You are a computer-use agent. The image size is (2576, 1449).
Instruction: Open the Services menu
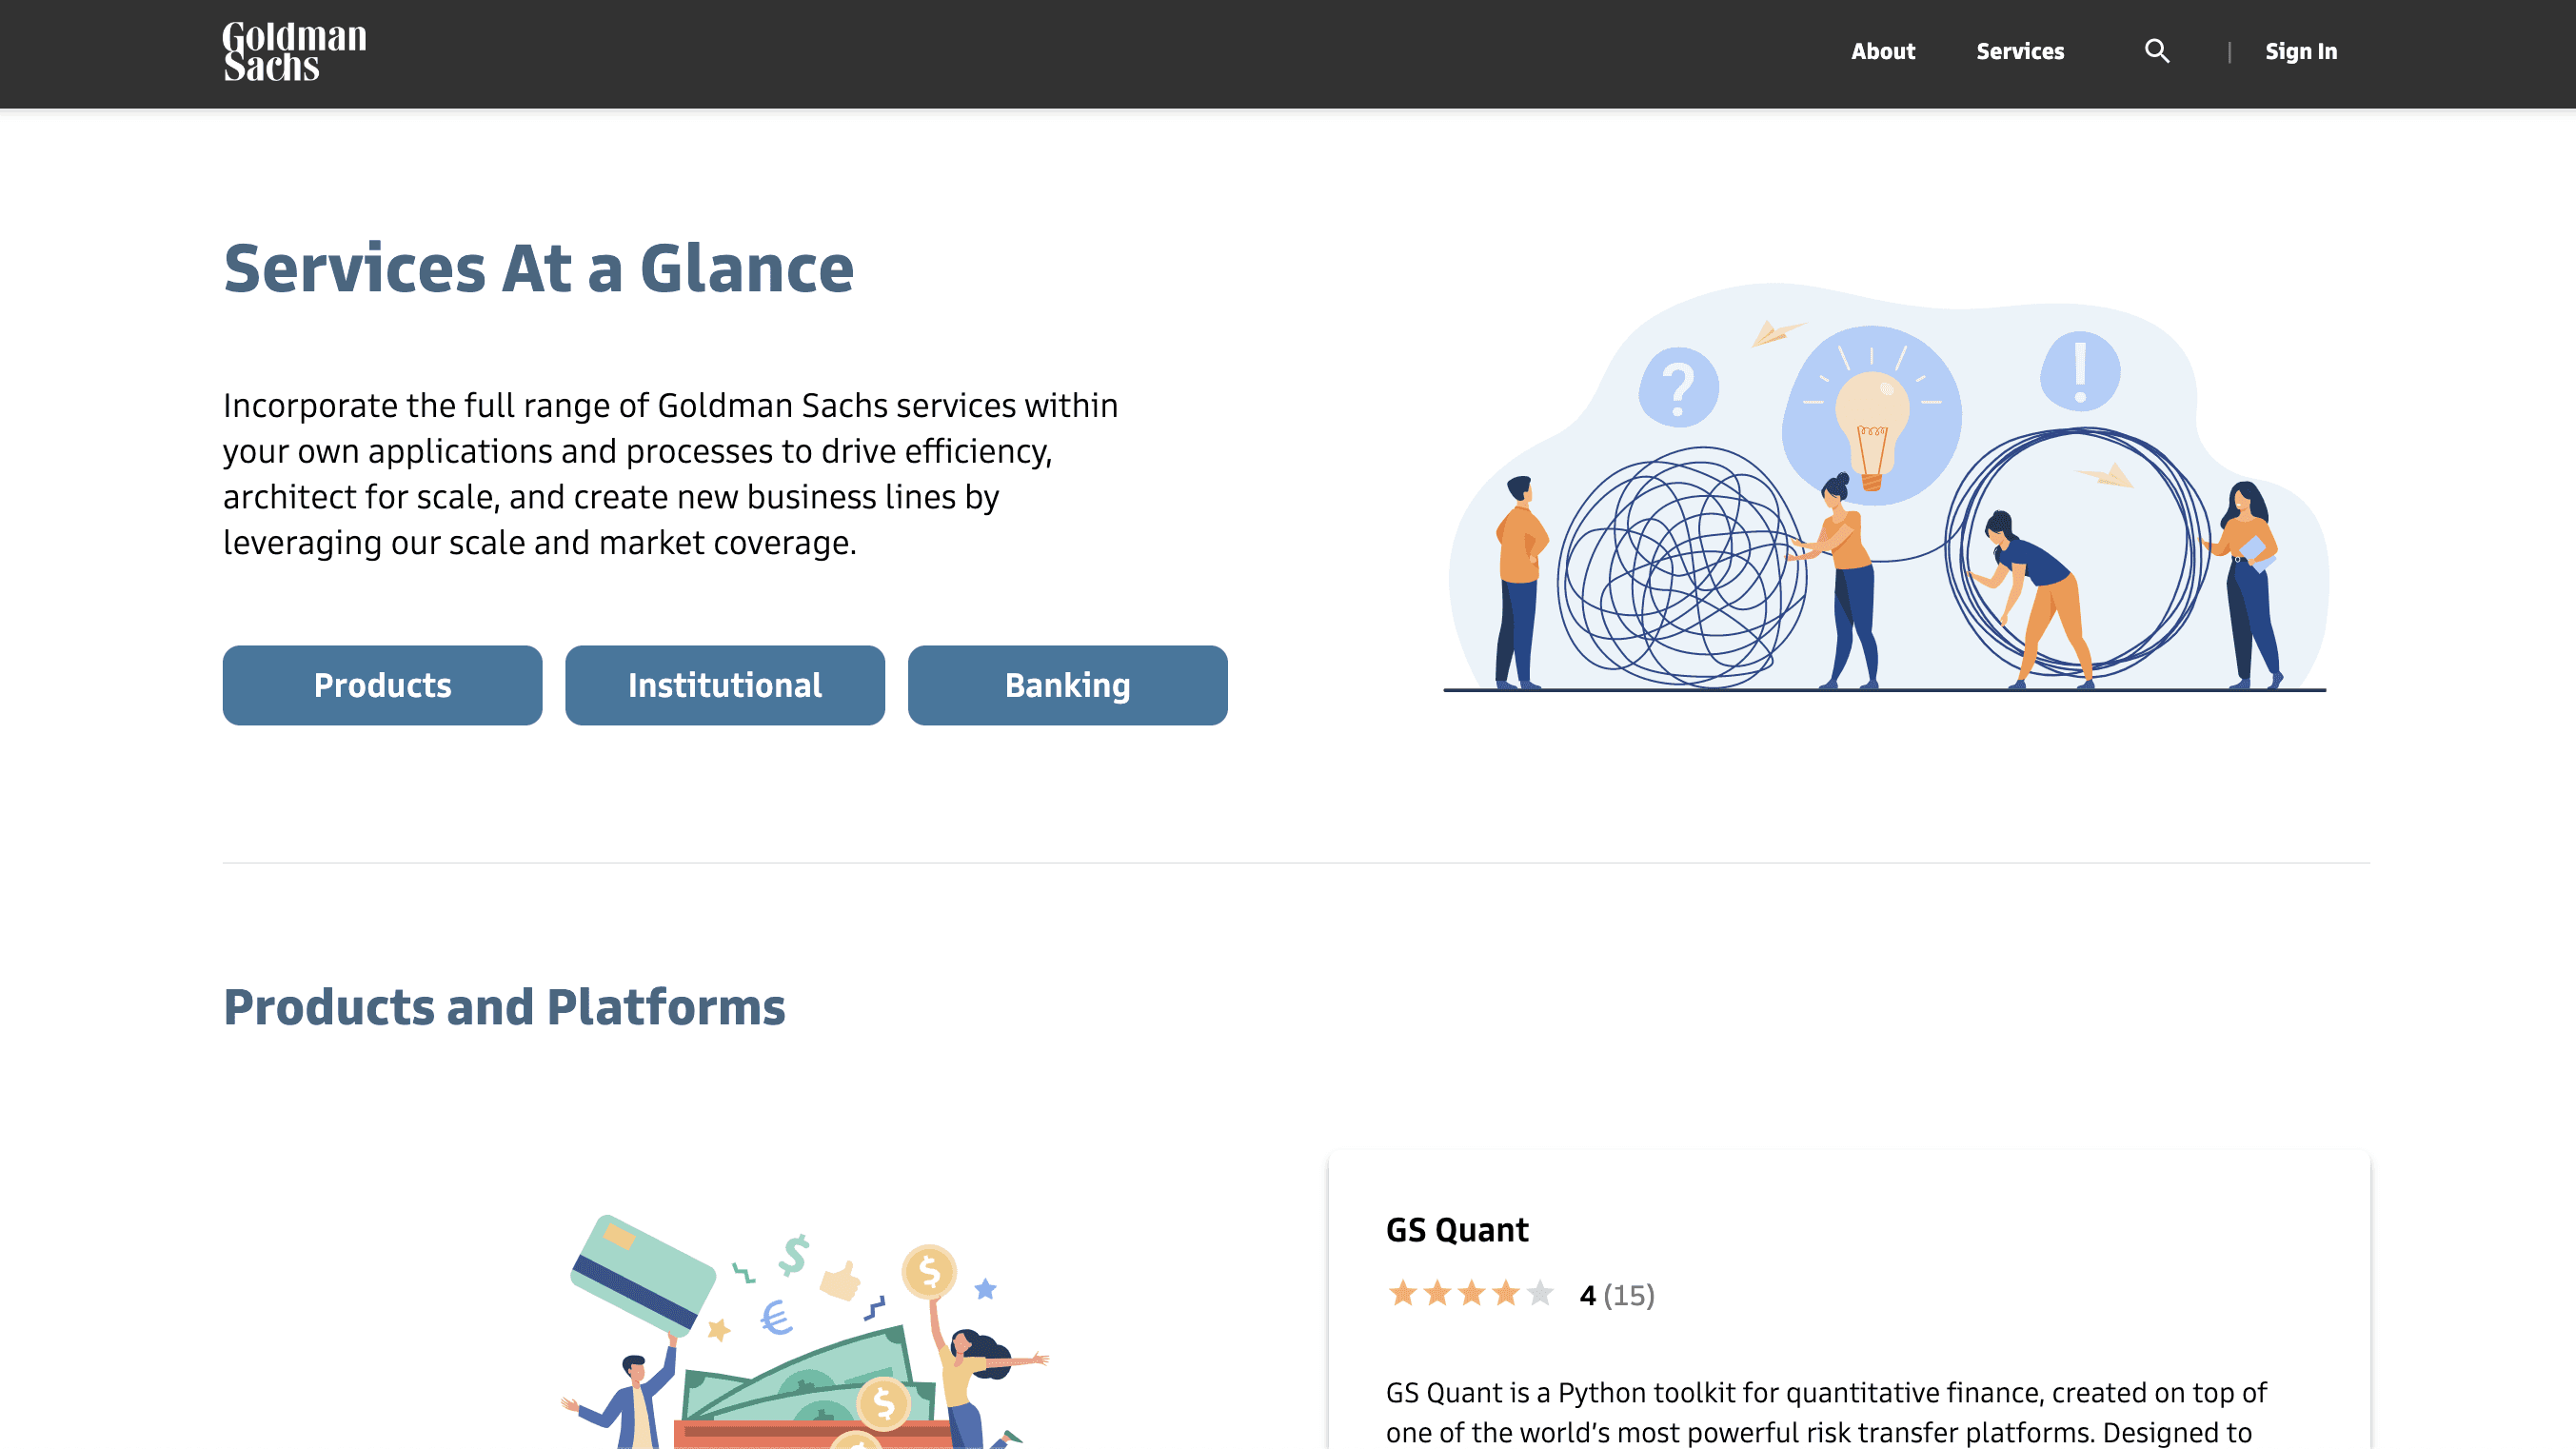[x=2019, y=51]
